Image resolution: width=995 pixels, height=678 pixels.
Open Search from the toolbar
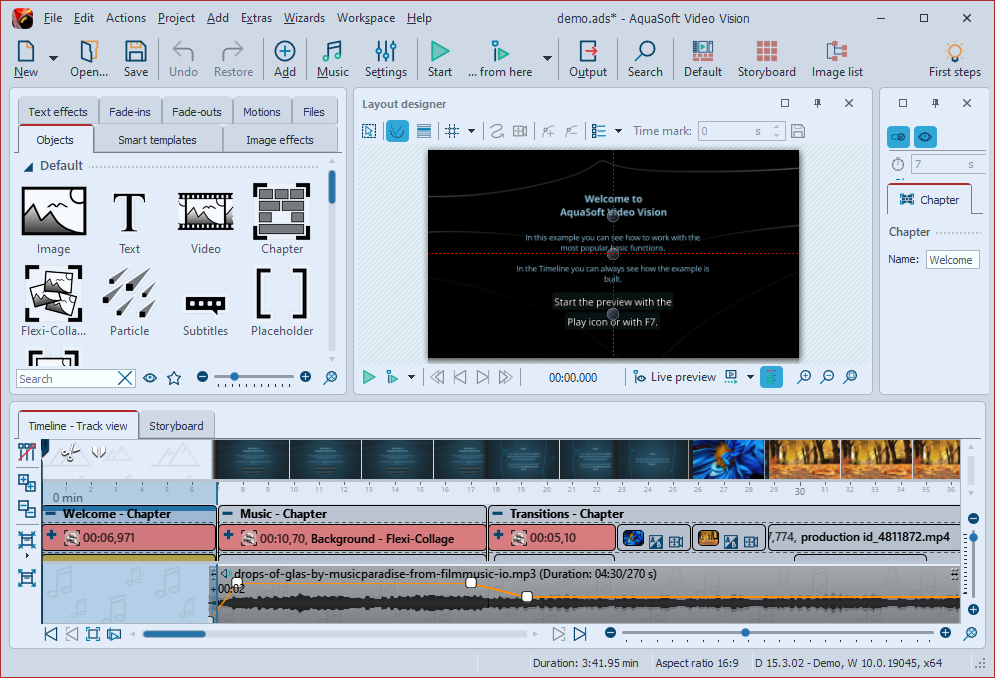pyautogui.click(x=645, y=58)
